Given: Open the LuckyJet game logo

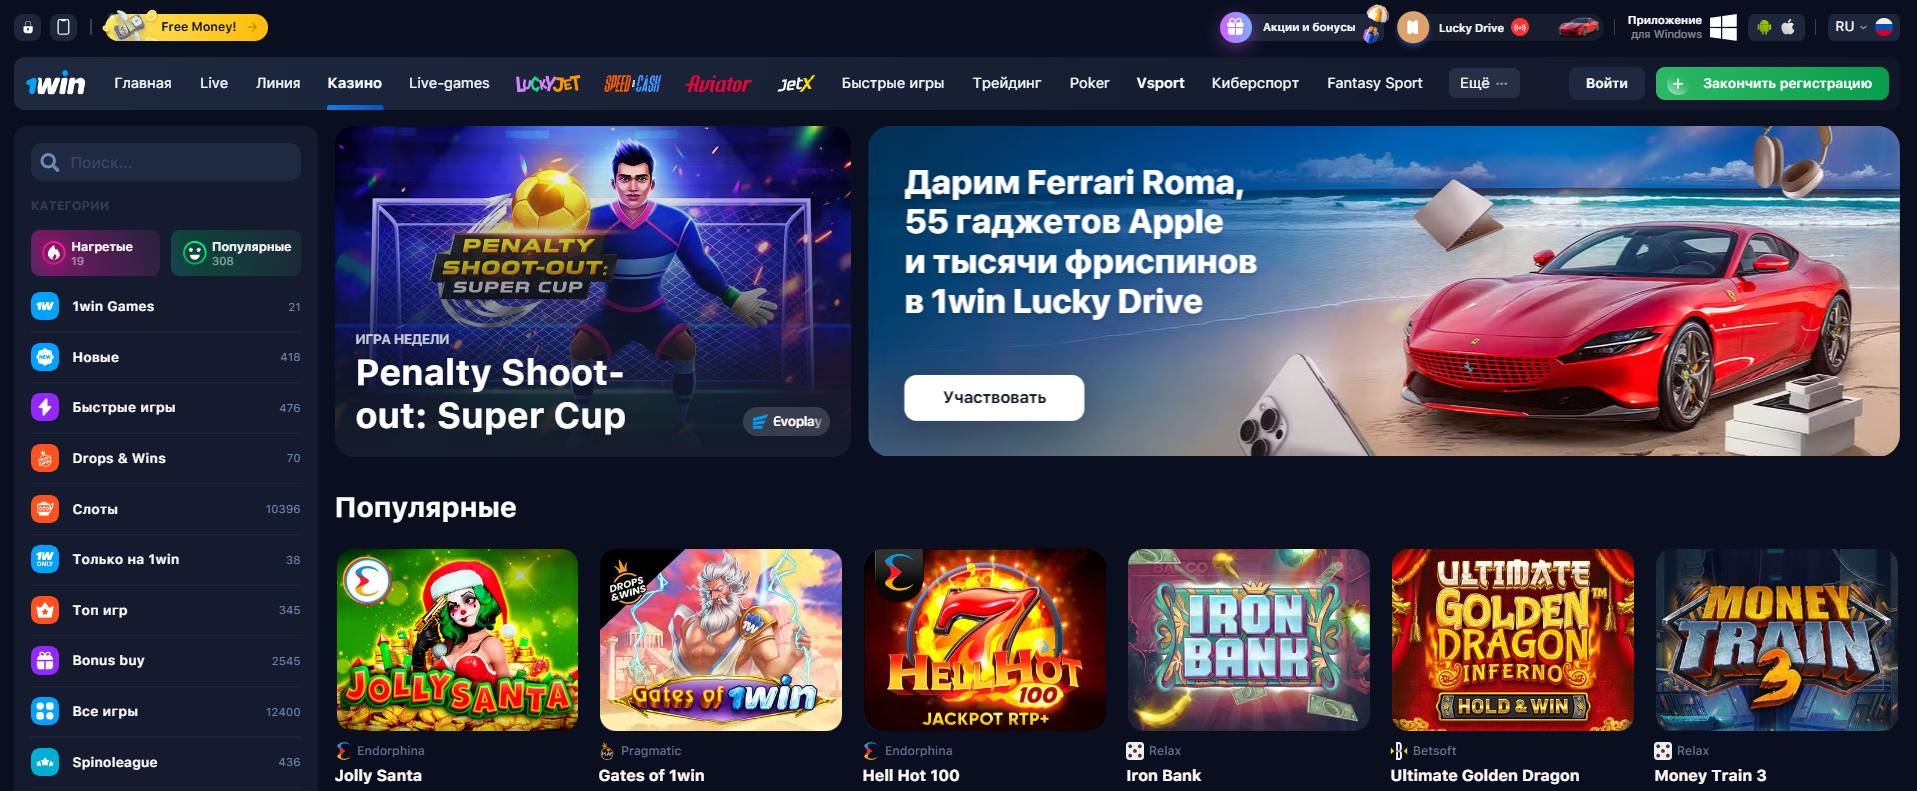Looking at the screenshot, I should [547, 84].
